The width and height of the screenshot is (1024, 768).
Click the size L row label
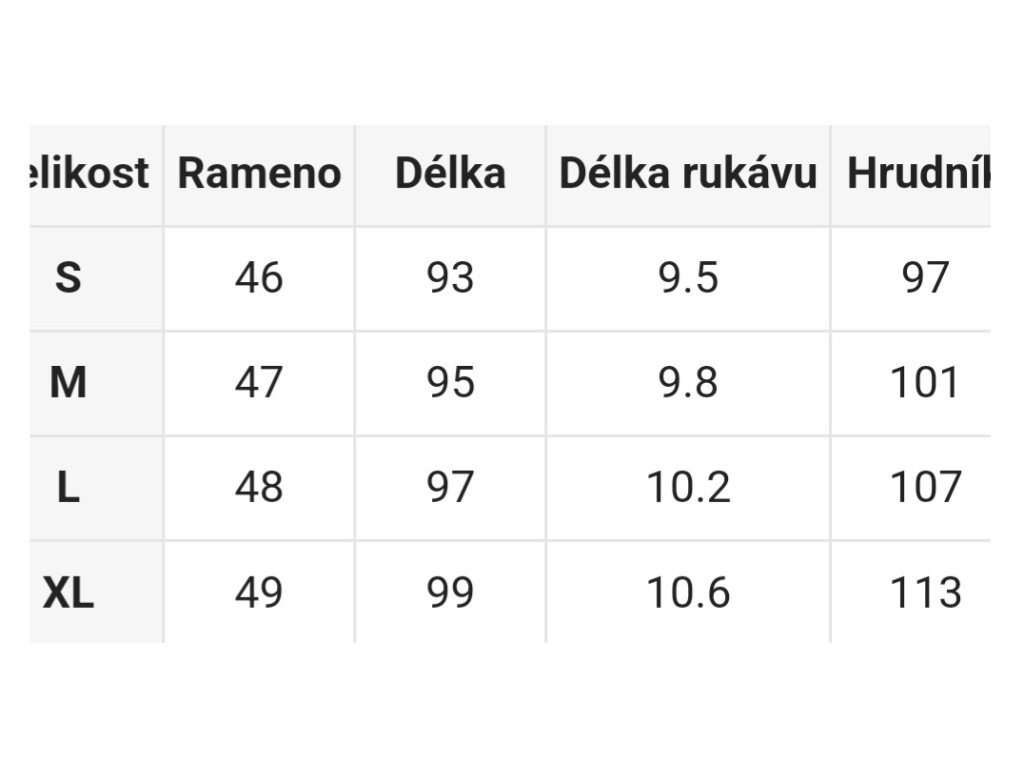coord(69,487)
